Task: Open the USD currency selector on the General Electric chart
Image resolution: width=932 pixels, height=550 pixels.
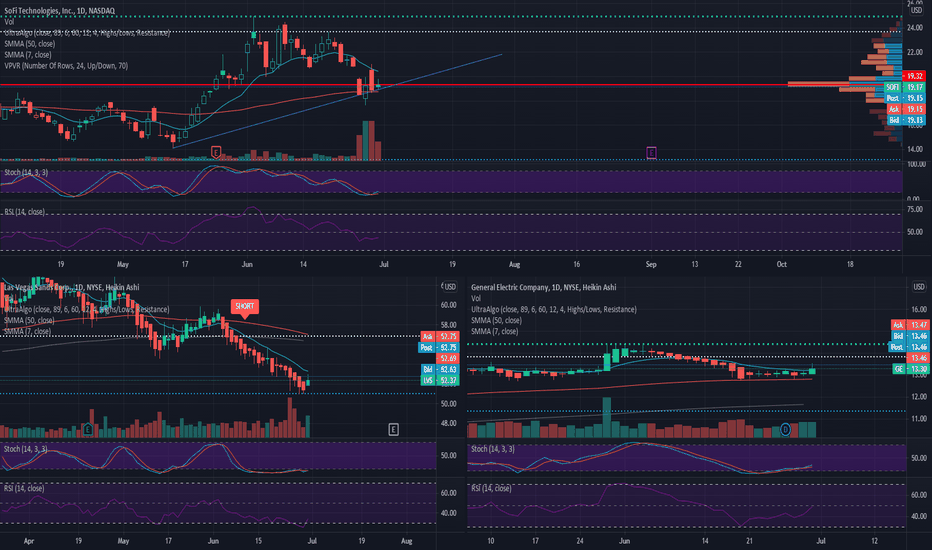Action: click(919, 287)
